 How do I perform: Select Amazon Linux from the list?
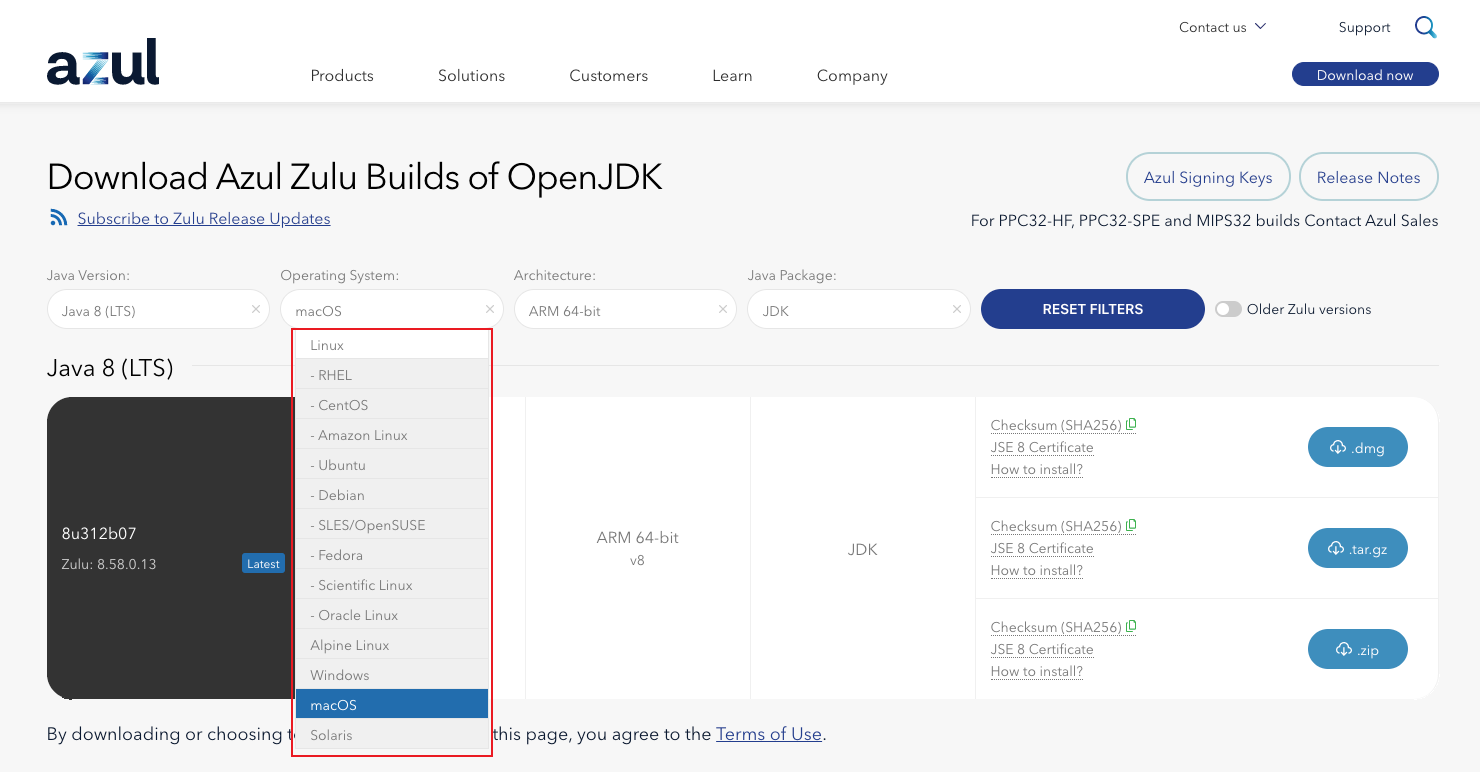392,435
